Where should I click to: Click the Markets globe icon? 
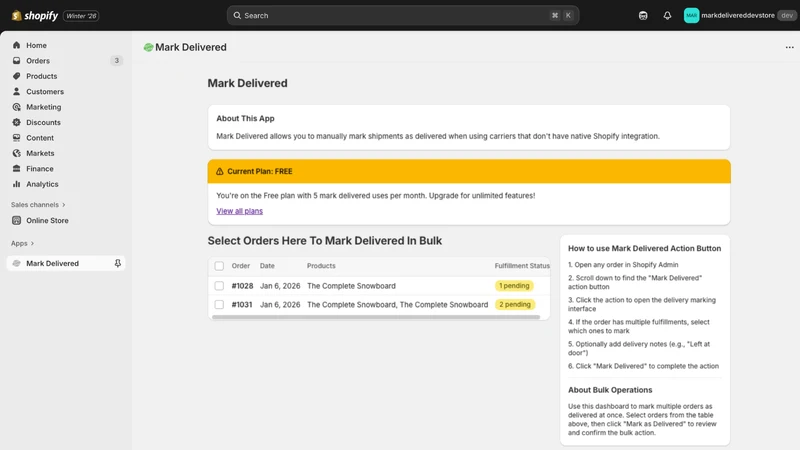coord(16,153)
